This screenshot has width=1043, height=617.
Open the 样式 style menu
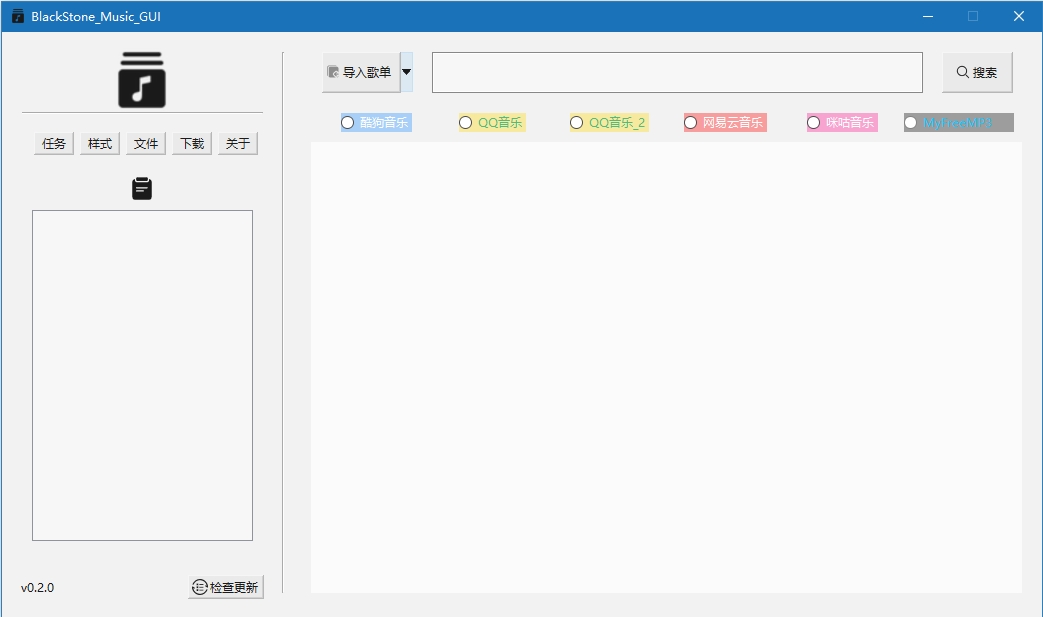coord(100,144)
